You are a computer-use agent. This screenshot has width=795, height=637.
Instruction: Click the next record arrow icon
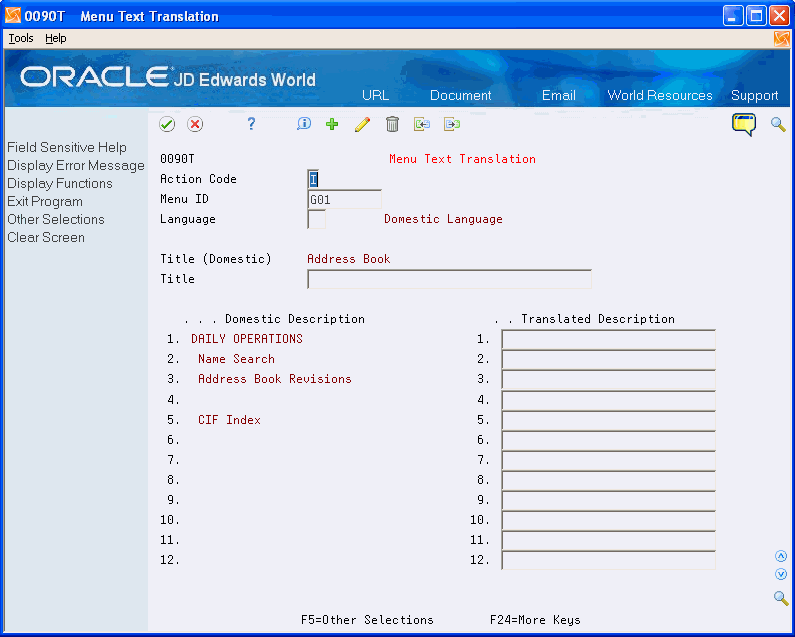coord(452,124)
